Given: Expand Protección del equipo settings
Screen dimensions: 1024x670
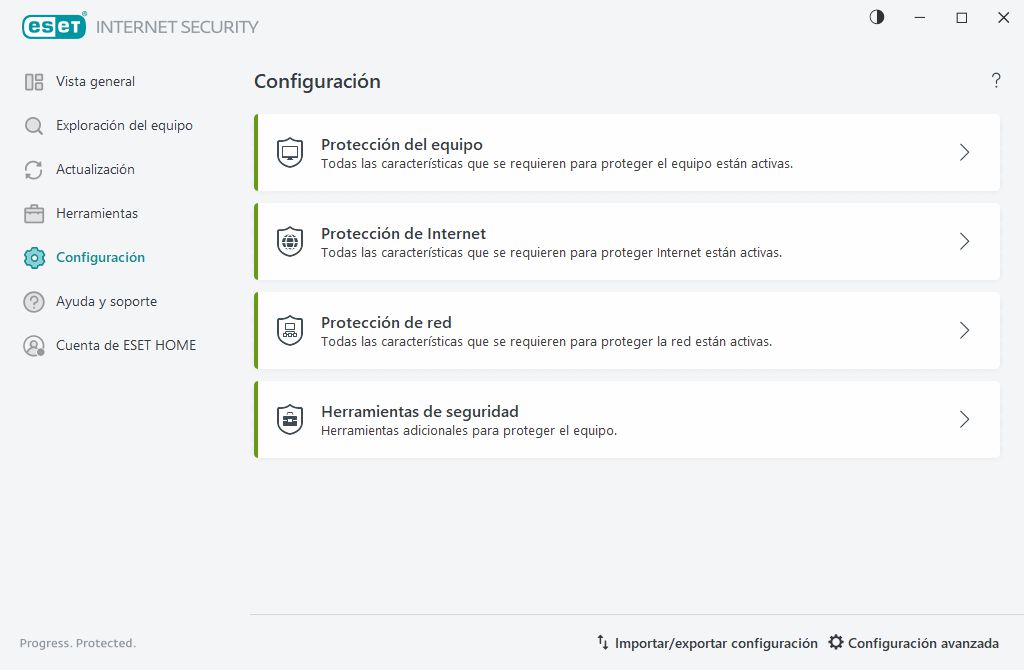Looking at the screenshot, I should [963, 151].
